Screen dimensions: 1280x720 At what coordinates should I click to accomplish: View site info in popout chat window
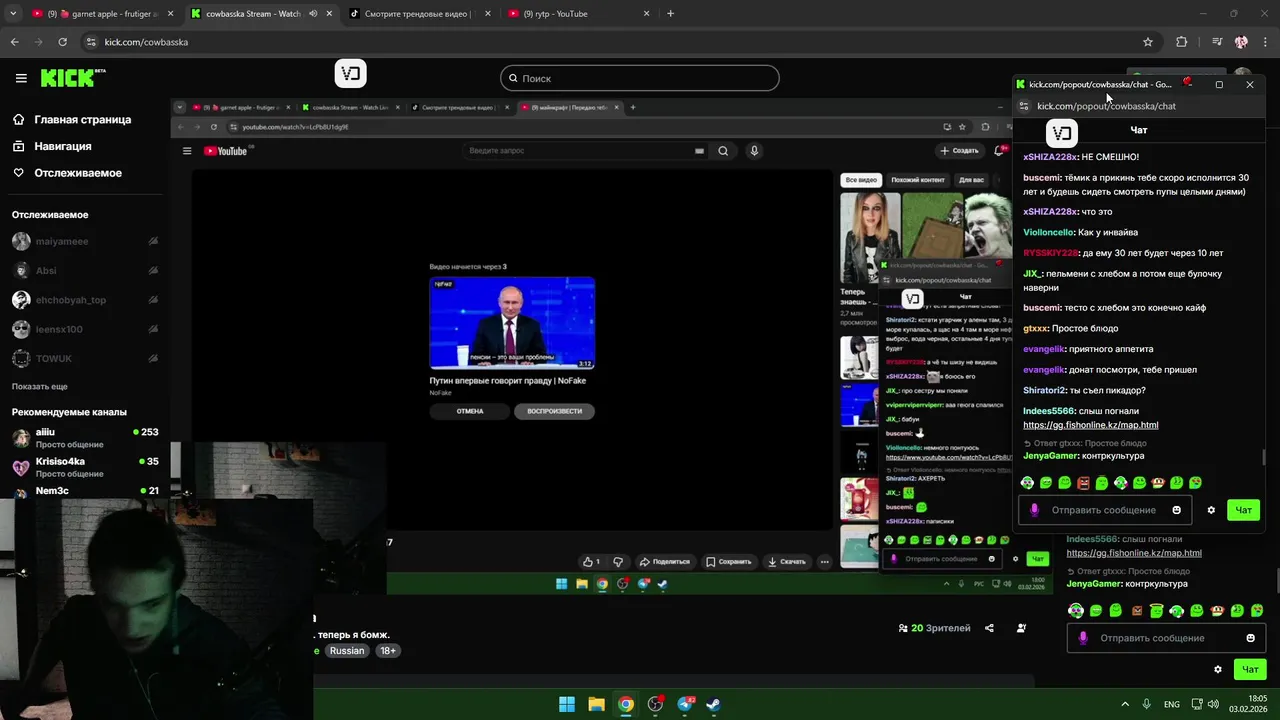pos(1023,106)
